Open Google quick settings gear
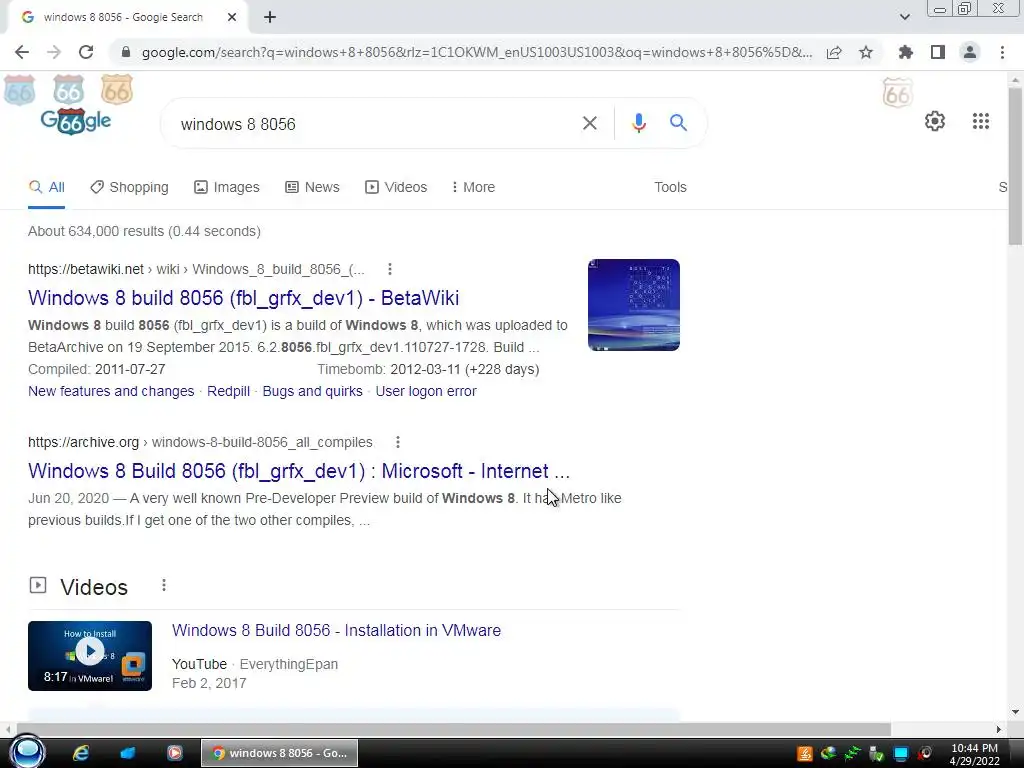 click(x=935, y=121)
